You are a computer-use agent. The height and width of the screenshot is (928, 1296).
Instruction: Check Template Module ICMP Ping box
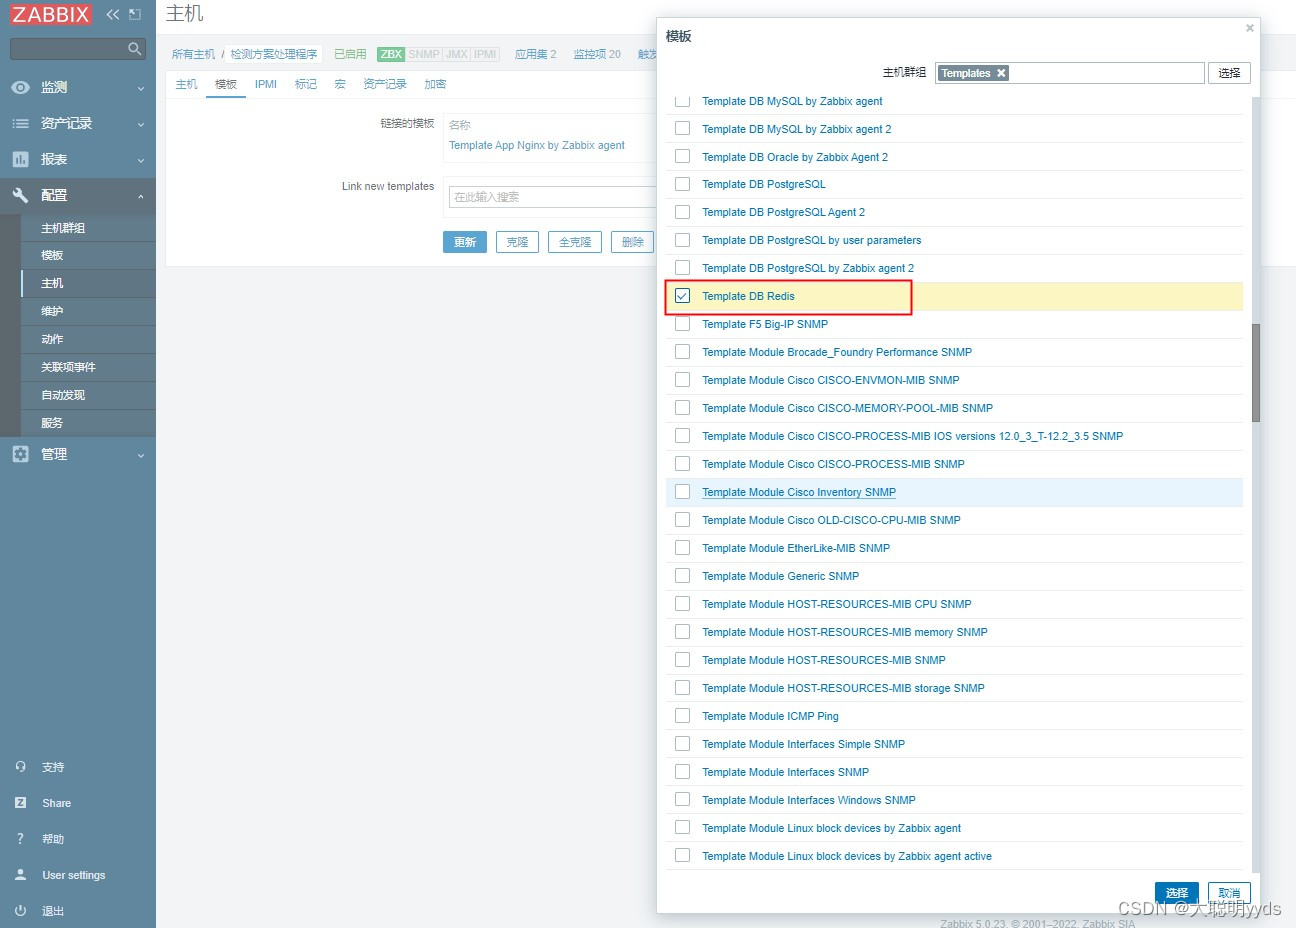[682, 716]
